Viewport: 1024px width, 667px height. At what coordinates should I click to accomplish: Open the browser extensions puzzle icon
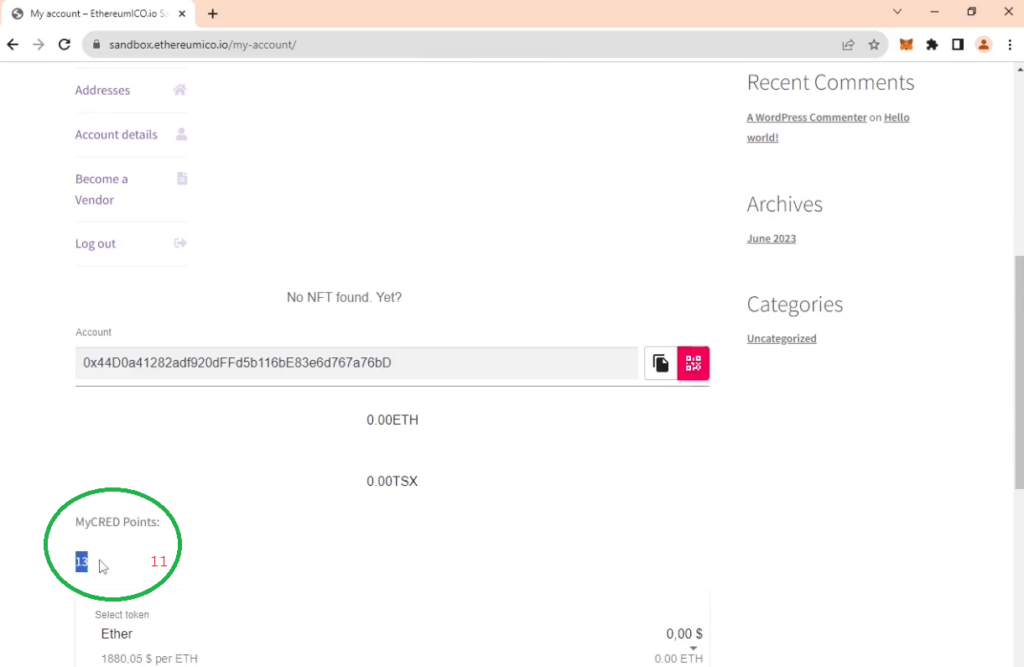(932, 44)
